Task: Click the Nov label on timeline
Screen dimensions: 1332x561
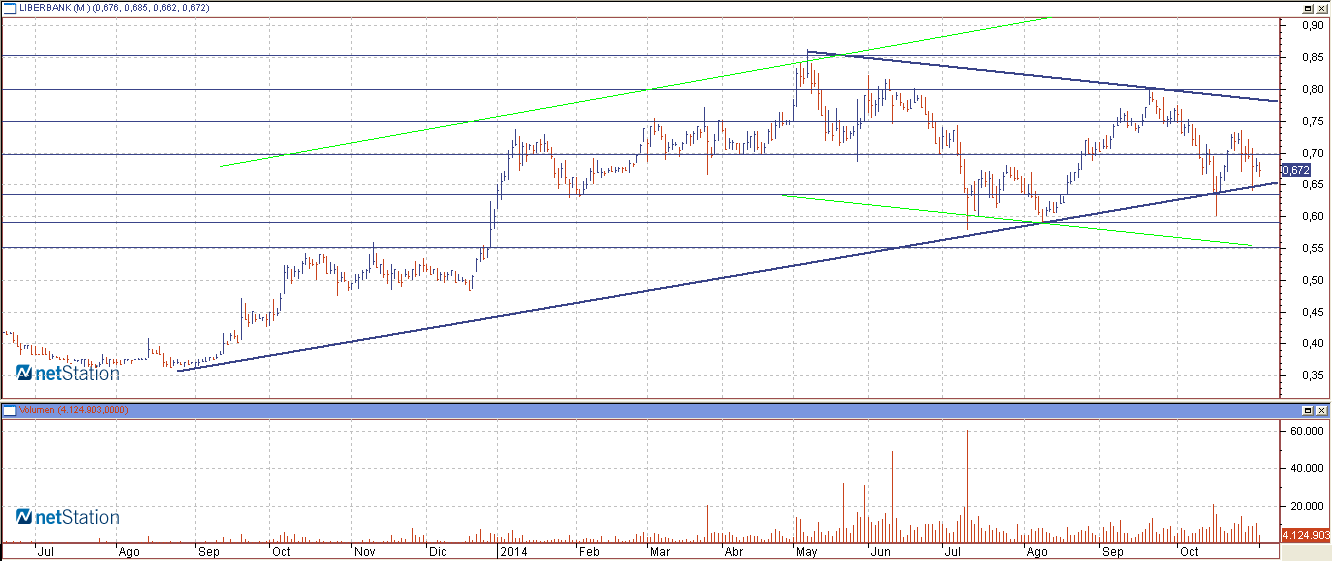Action: (x=365, y=551)
